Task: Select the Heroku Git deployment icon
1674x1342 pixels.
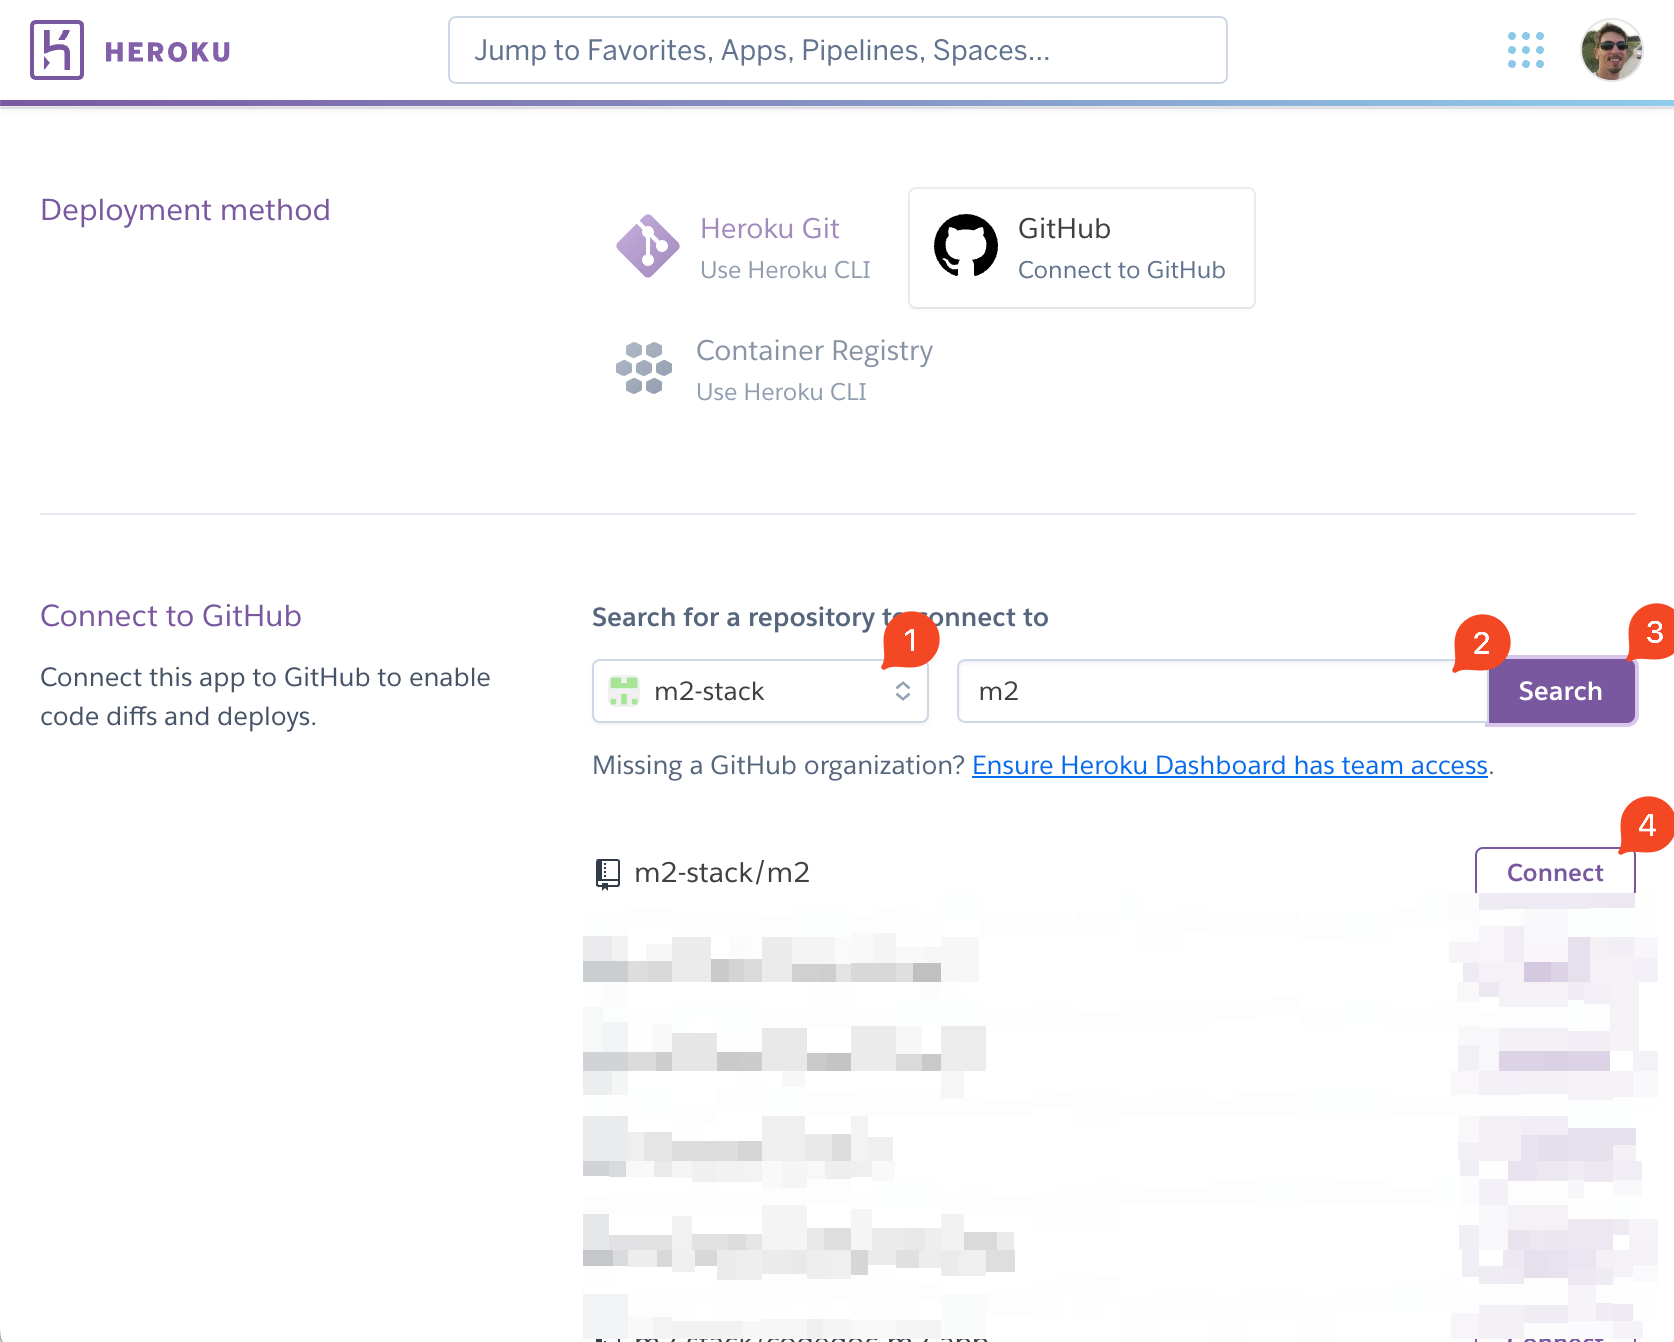Action: 647,245
